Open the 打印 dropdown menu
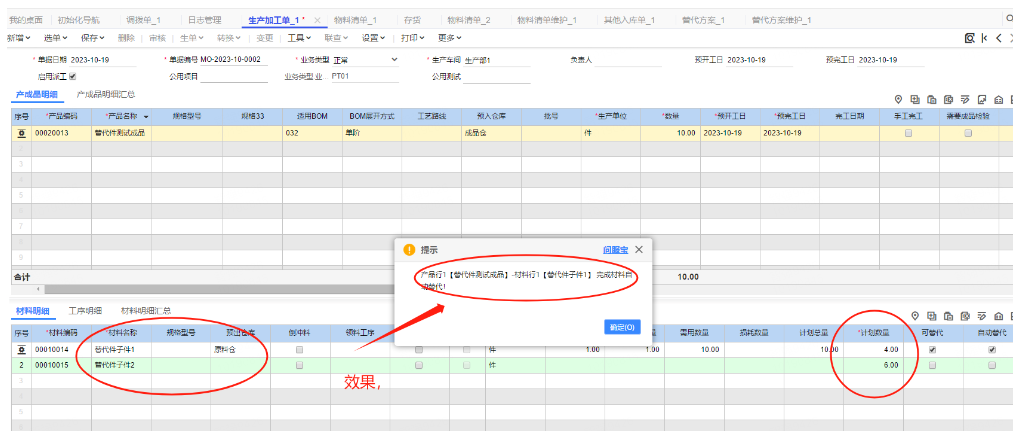Viewport: 1018px width, 432px height. click(x=413, y=38)
